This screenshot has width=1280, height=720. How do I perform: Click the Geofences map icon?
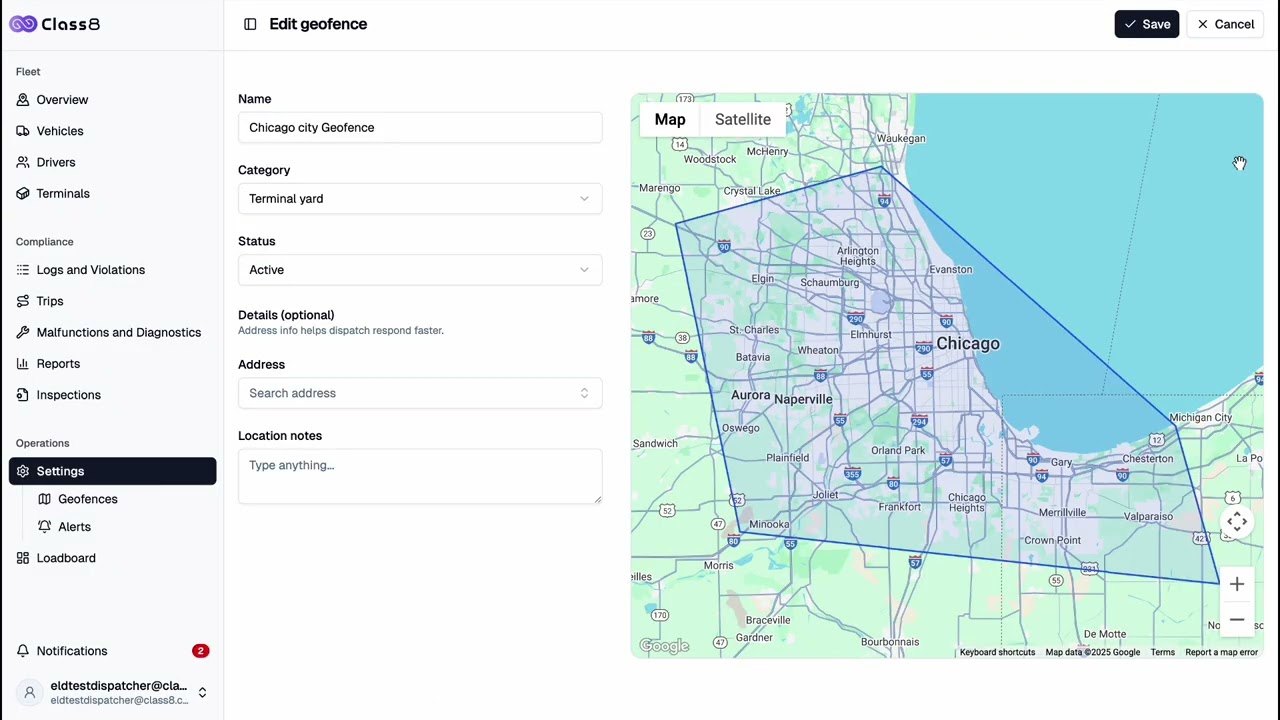(44, 499)
